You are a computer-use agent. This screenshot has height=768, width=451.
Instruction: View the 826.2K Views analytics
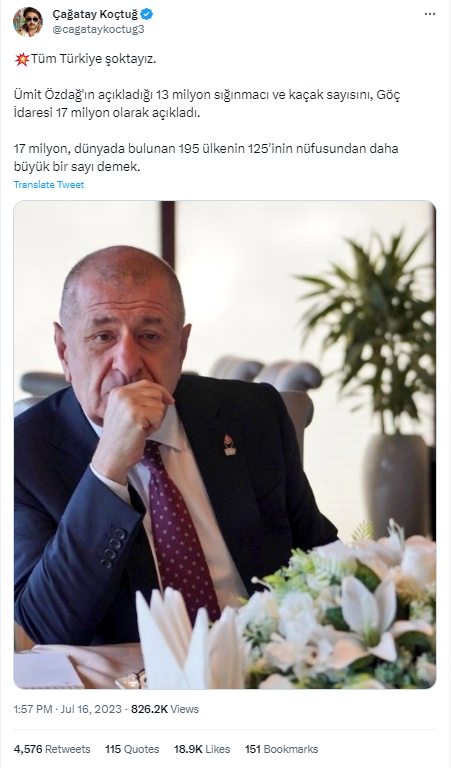(x=165, y=709)
